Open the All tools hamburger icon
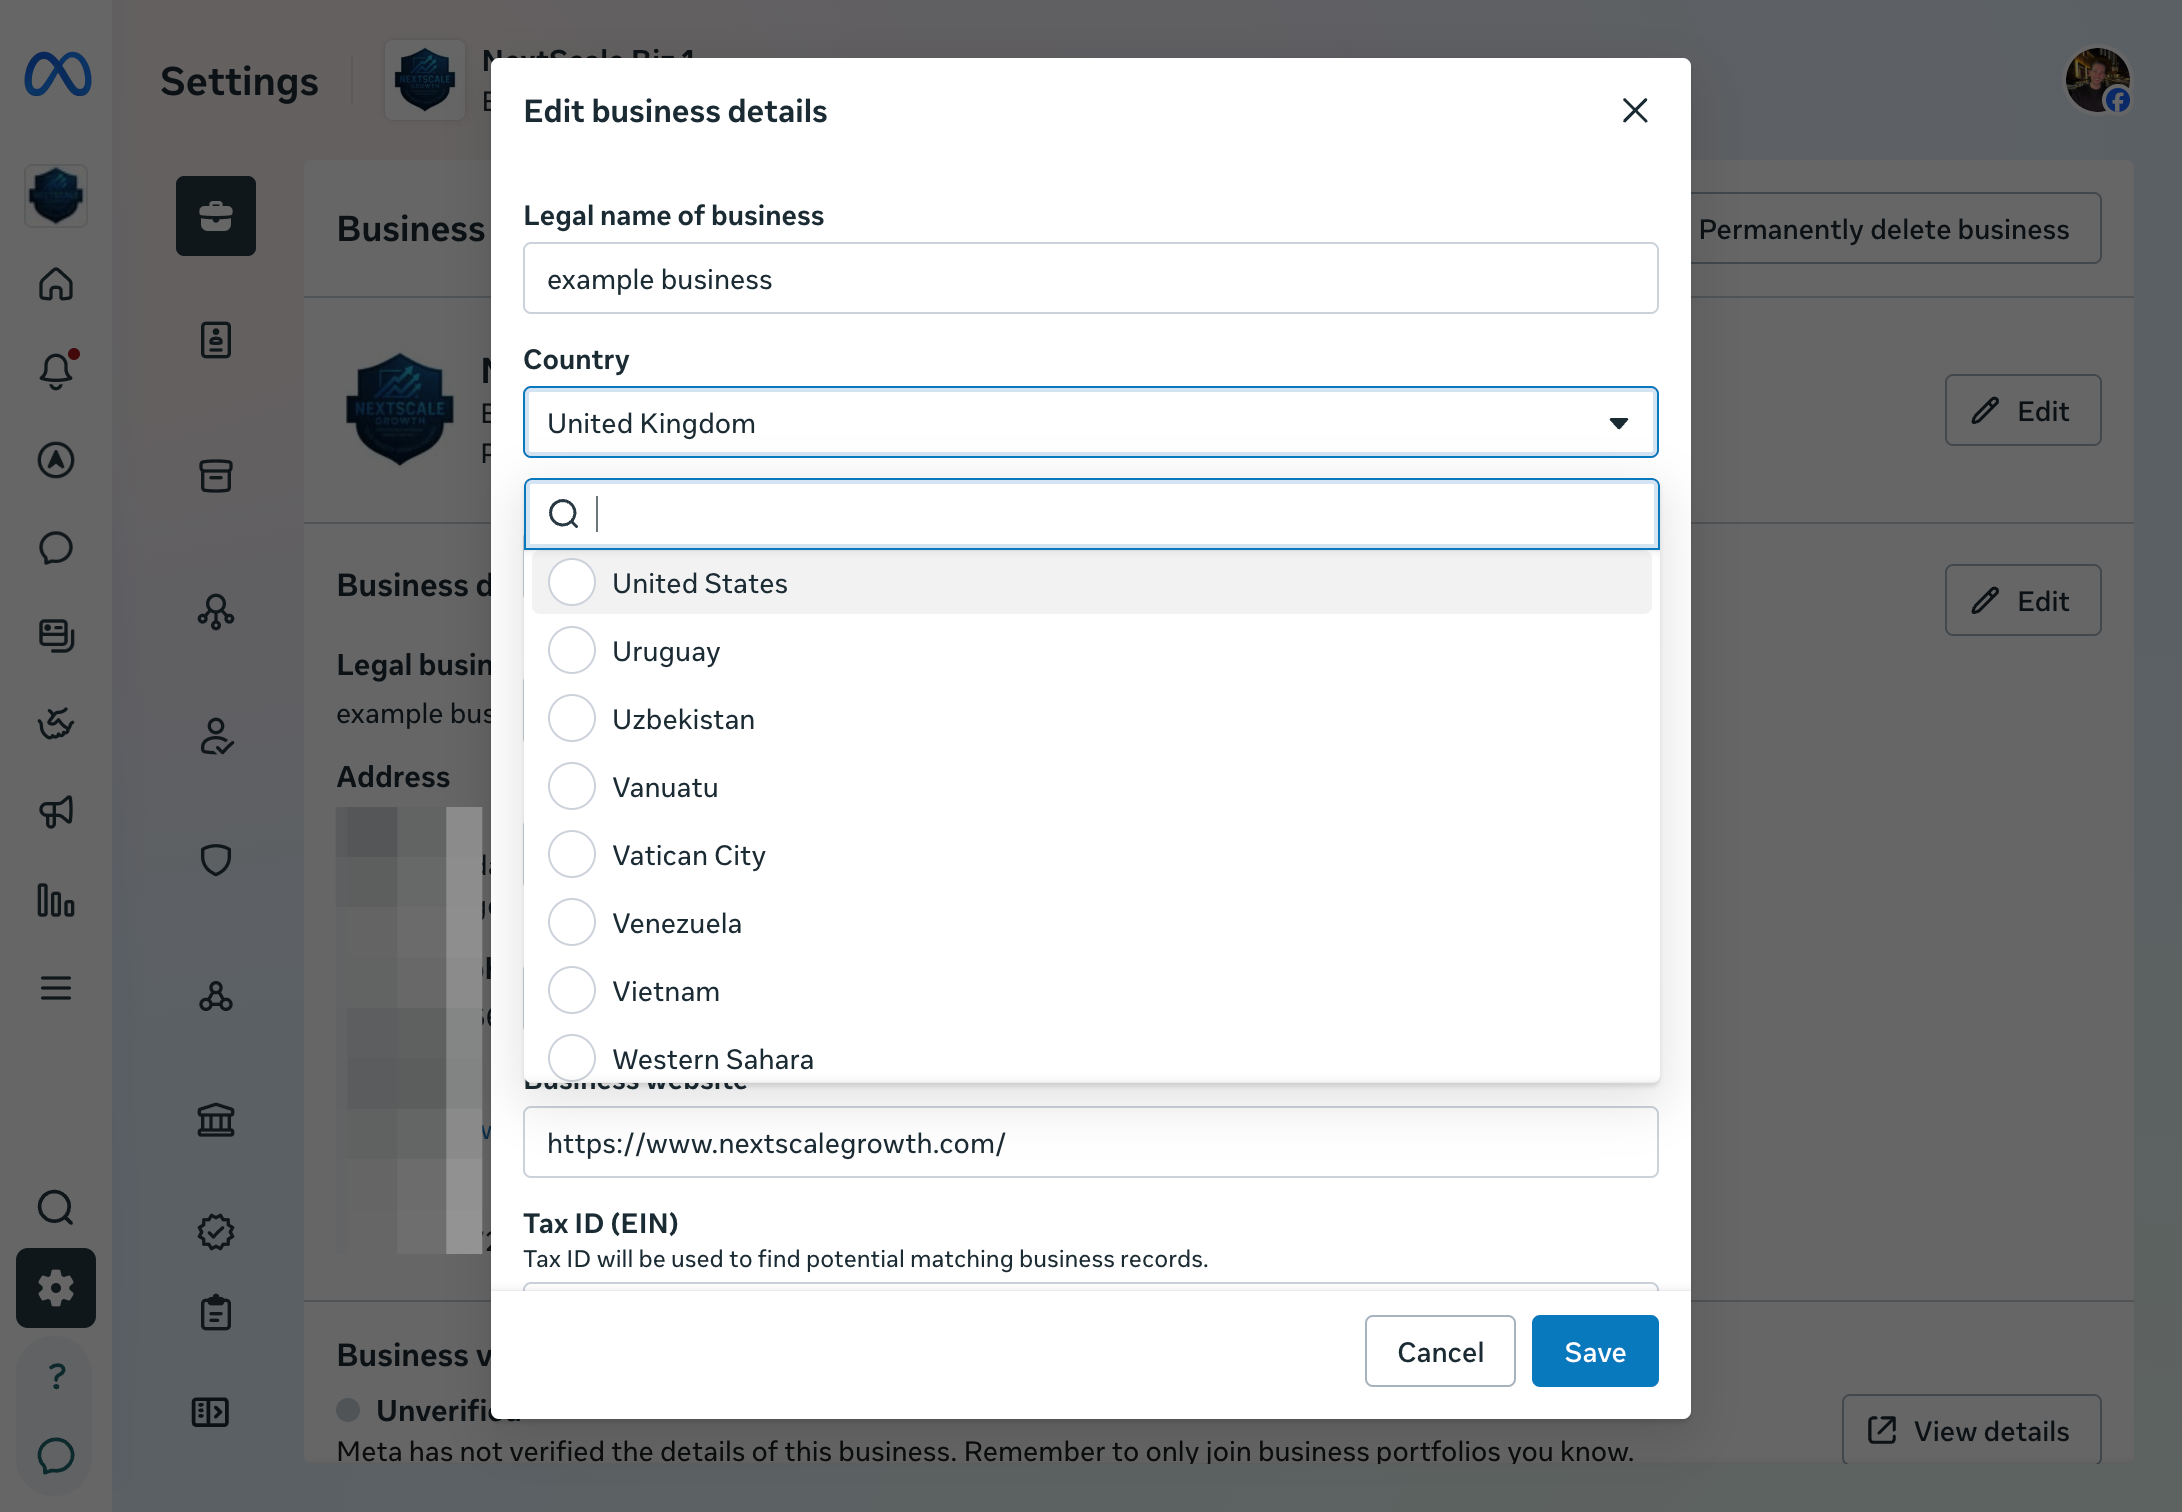 point(56,988)
